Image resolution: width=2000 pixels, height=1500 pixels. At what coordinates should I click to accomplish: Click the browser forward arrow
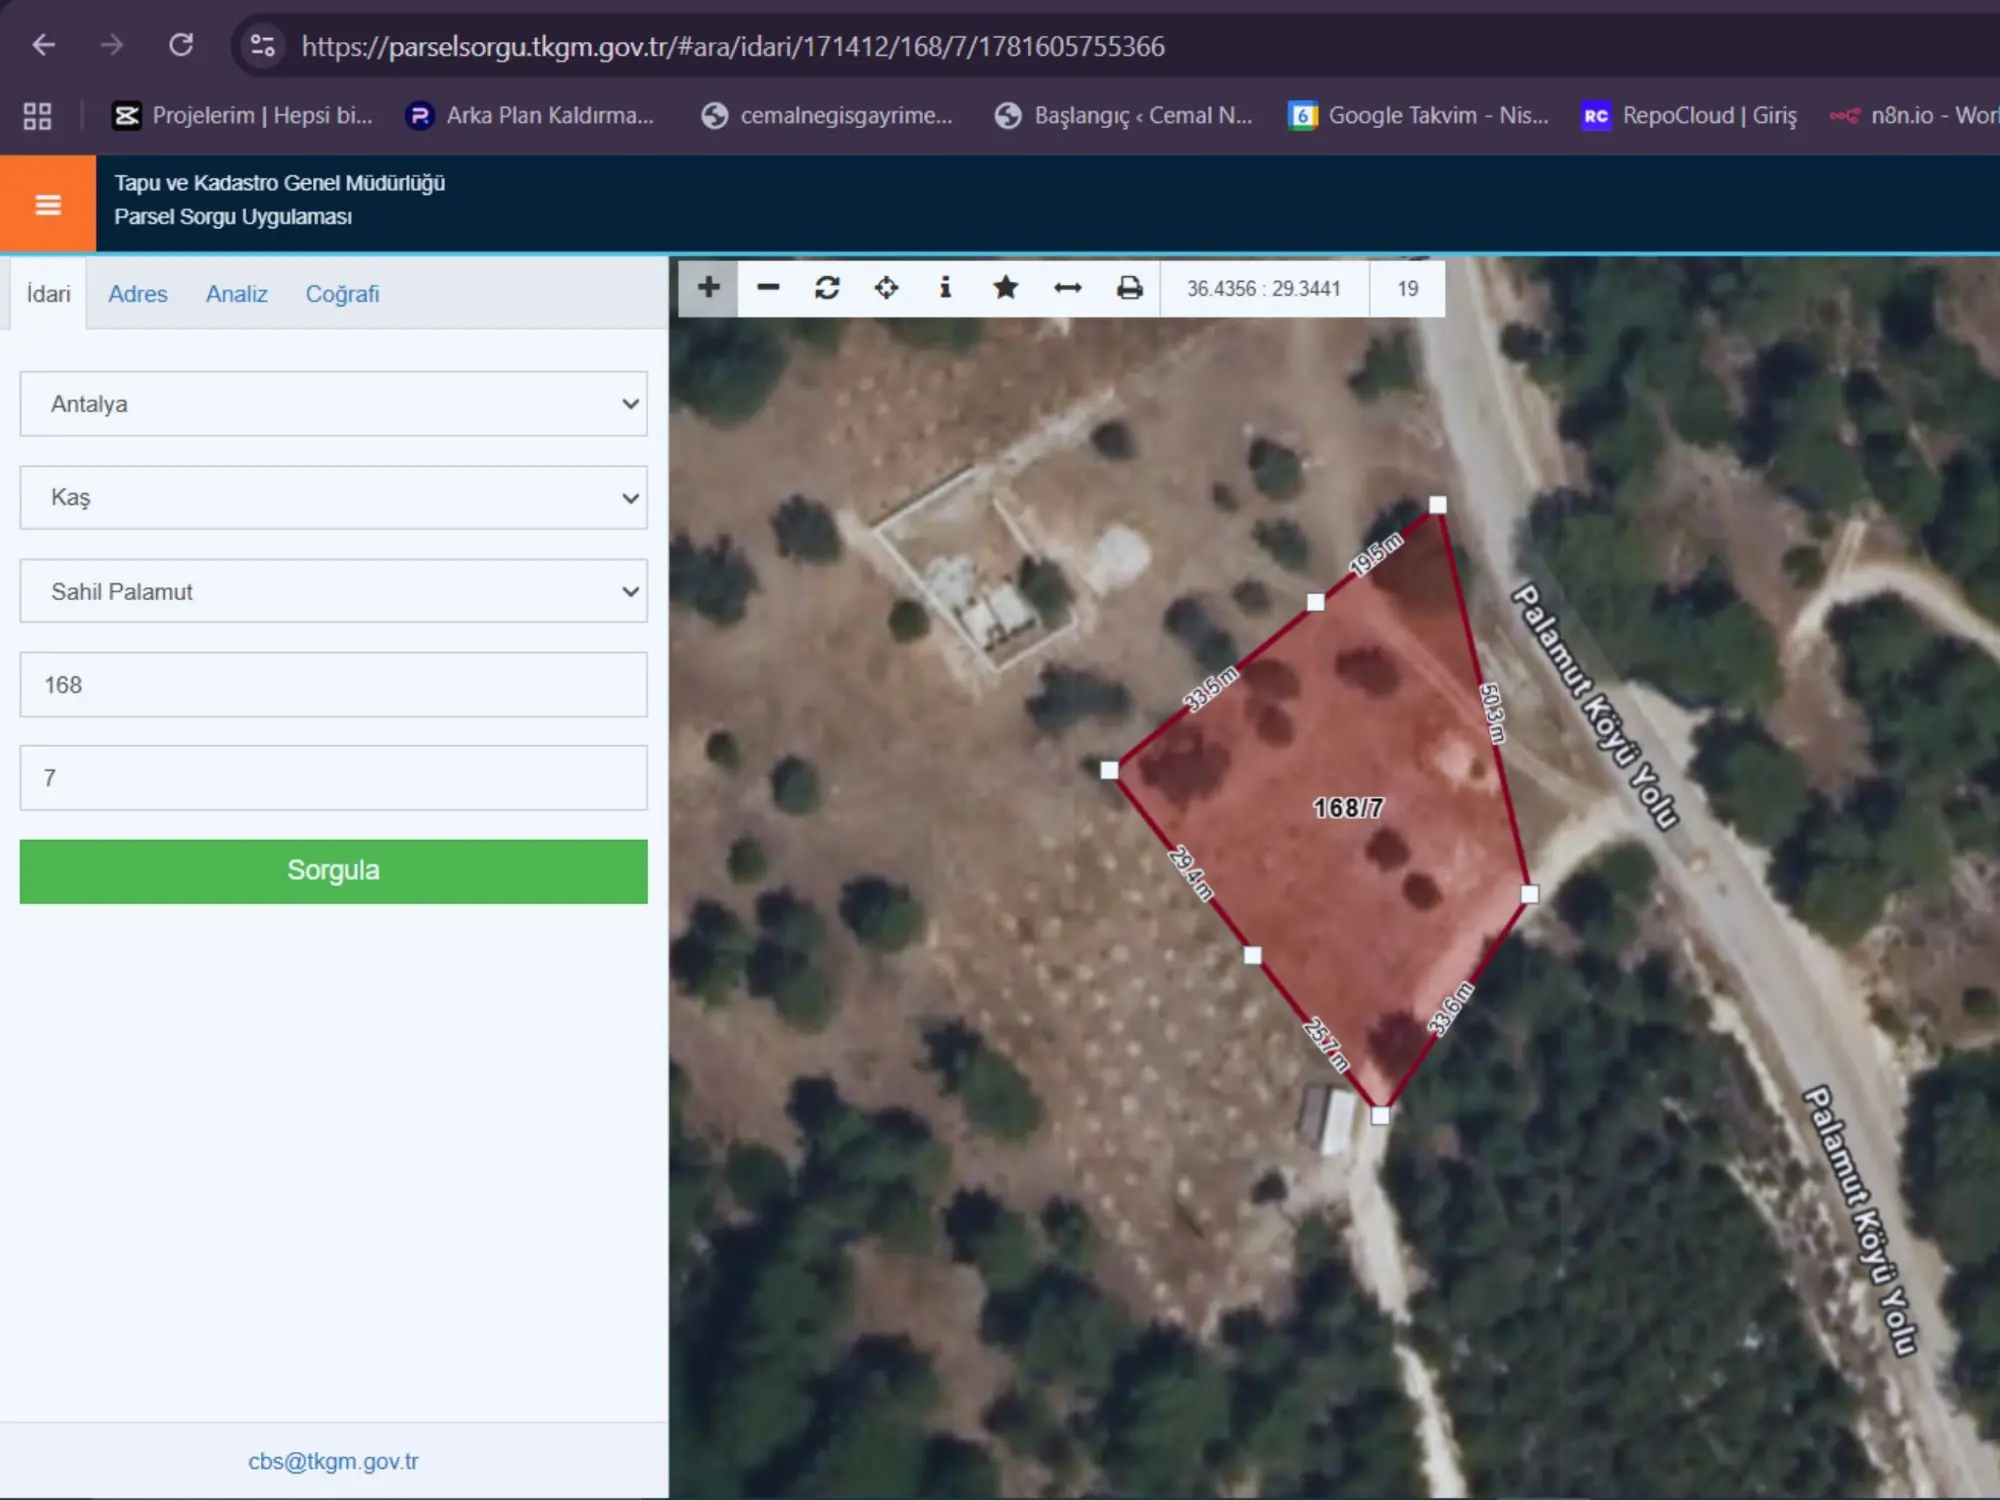point(112,45)
